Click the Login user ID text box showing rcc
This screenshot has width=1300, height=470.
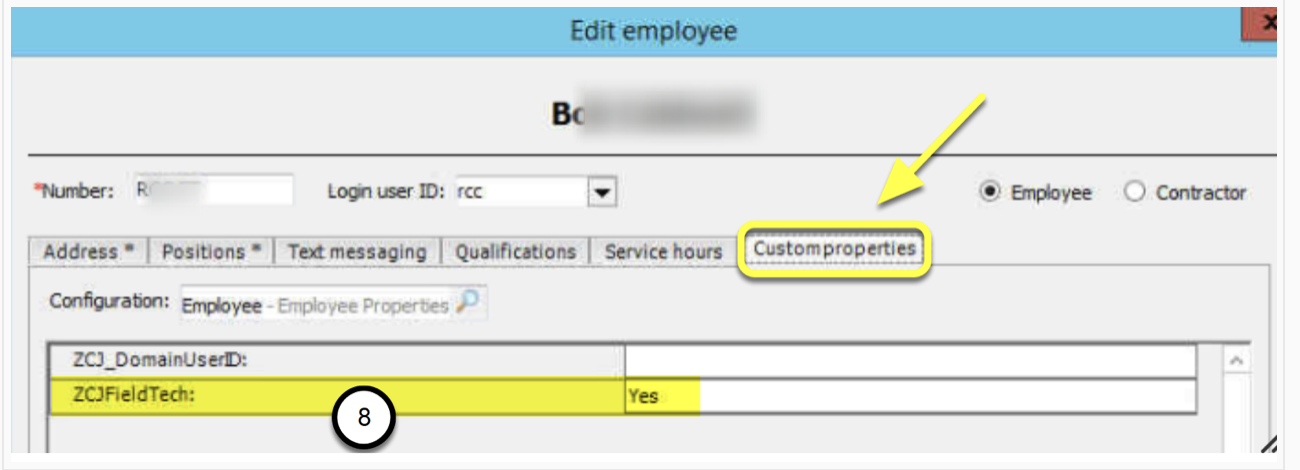pyautogui.click(x=518, y=191)
